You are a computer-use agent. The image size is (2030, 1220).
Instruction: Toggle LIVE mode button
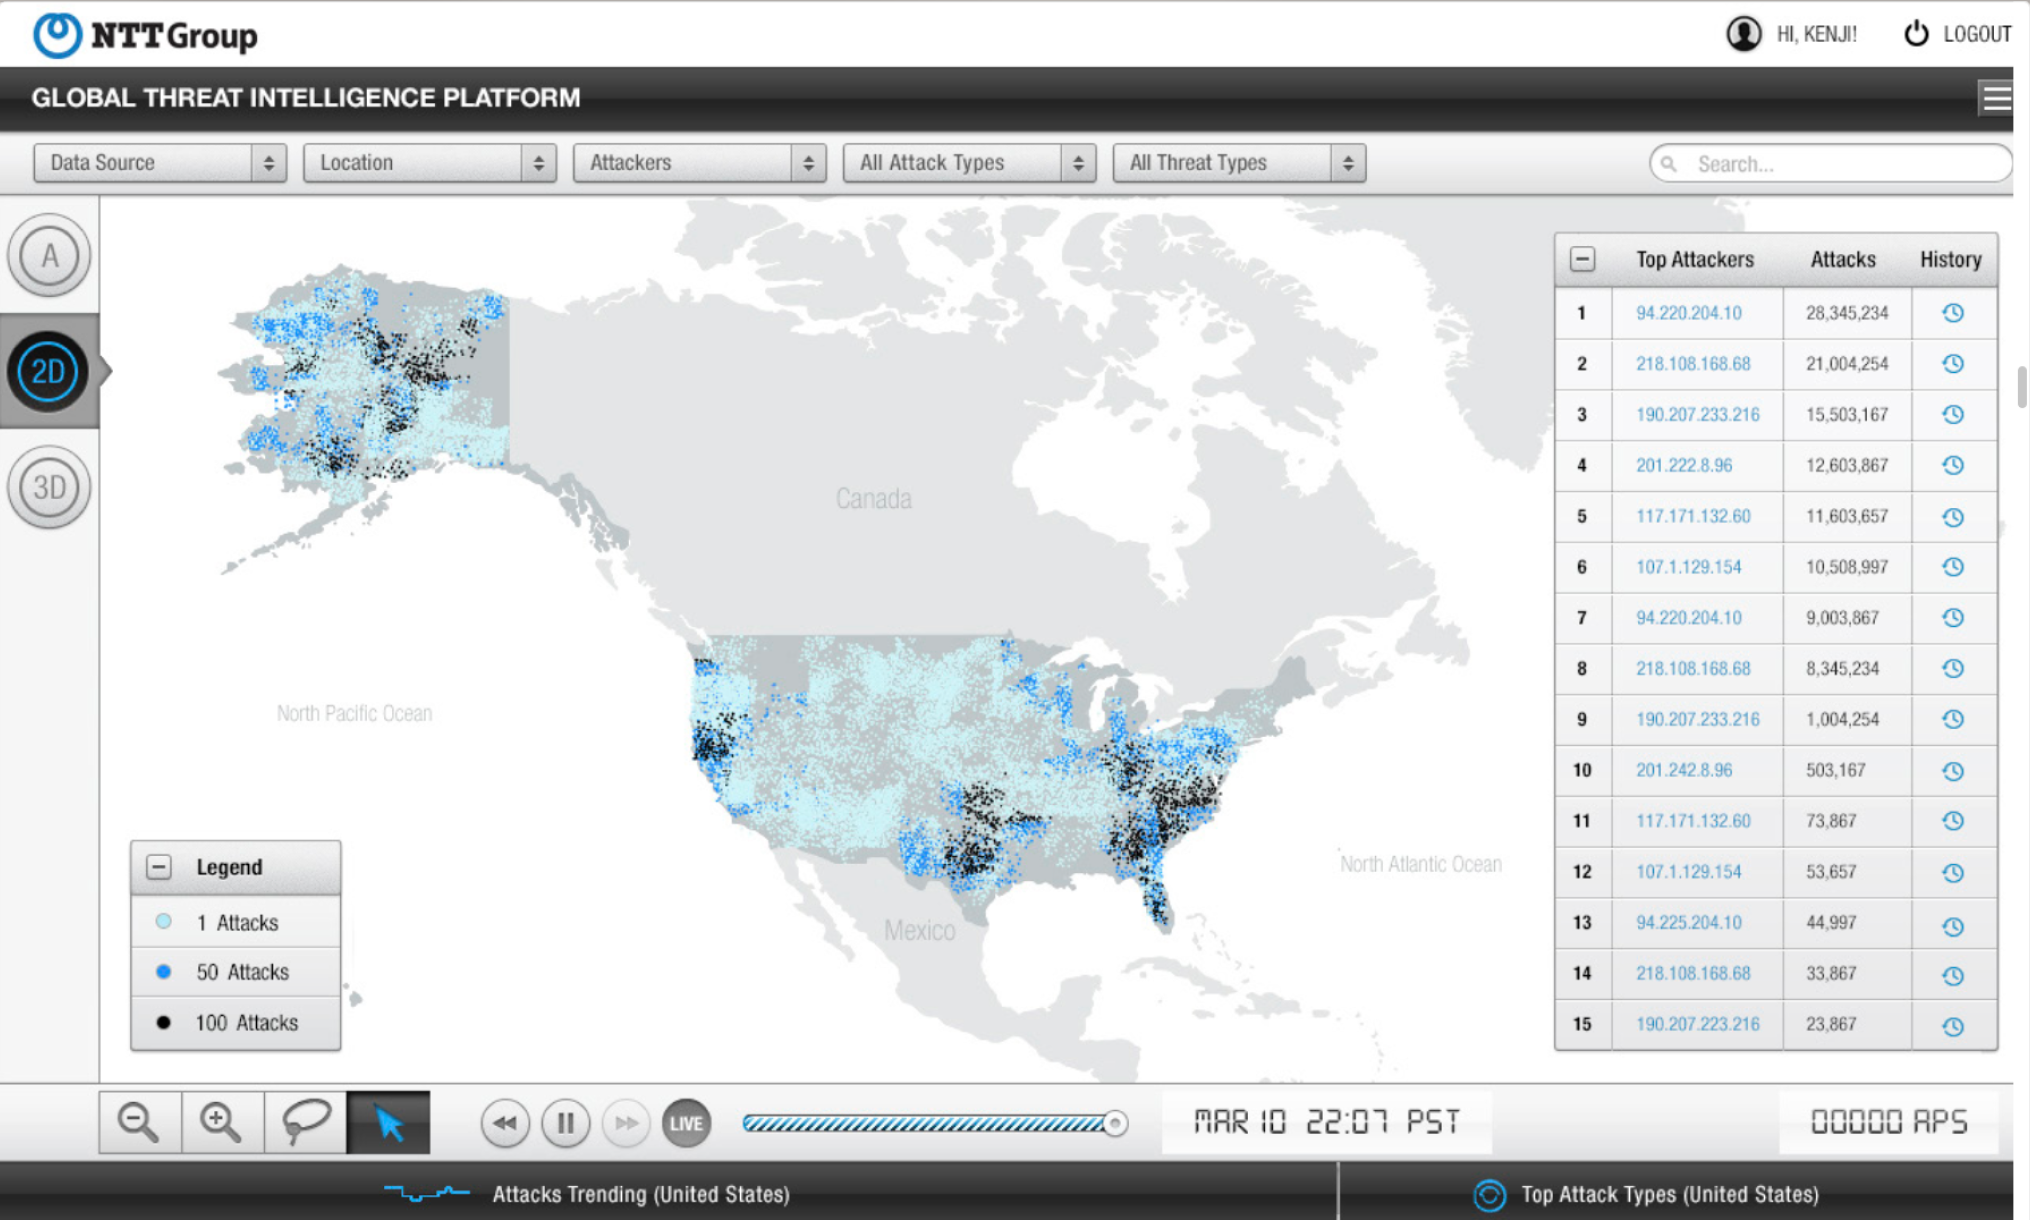686,1123
